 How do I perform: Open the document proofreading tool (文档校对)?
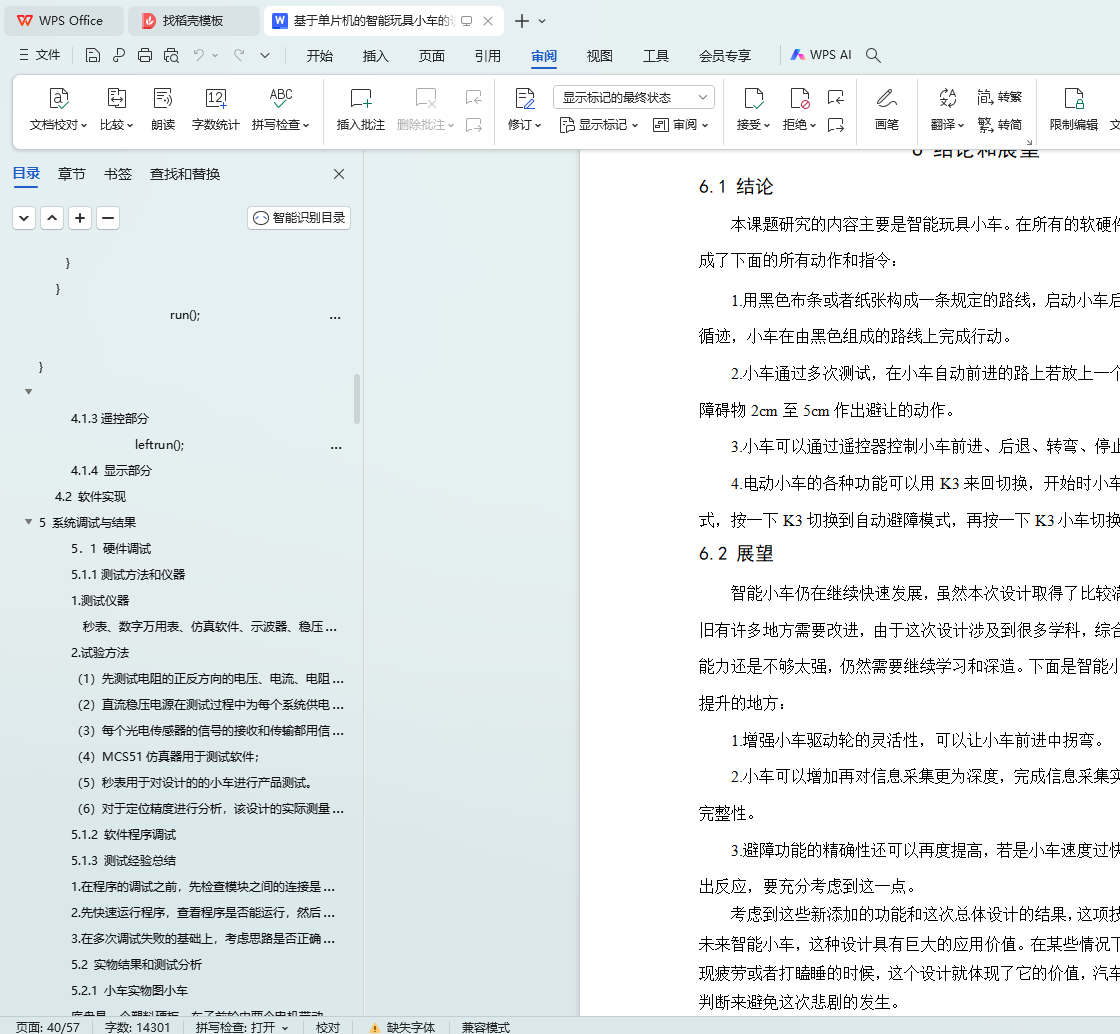pos(58,109)
